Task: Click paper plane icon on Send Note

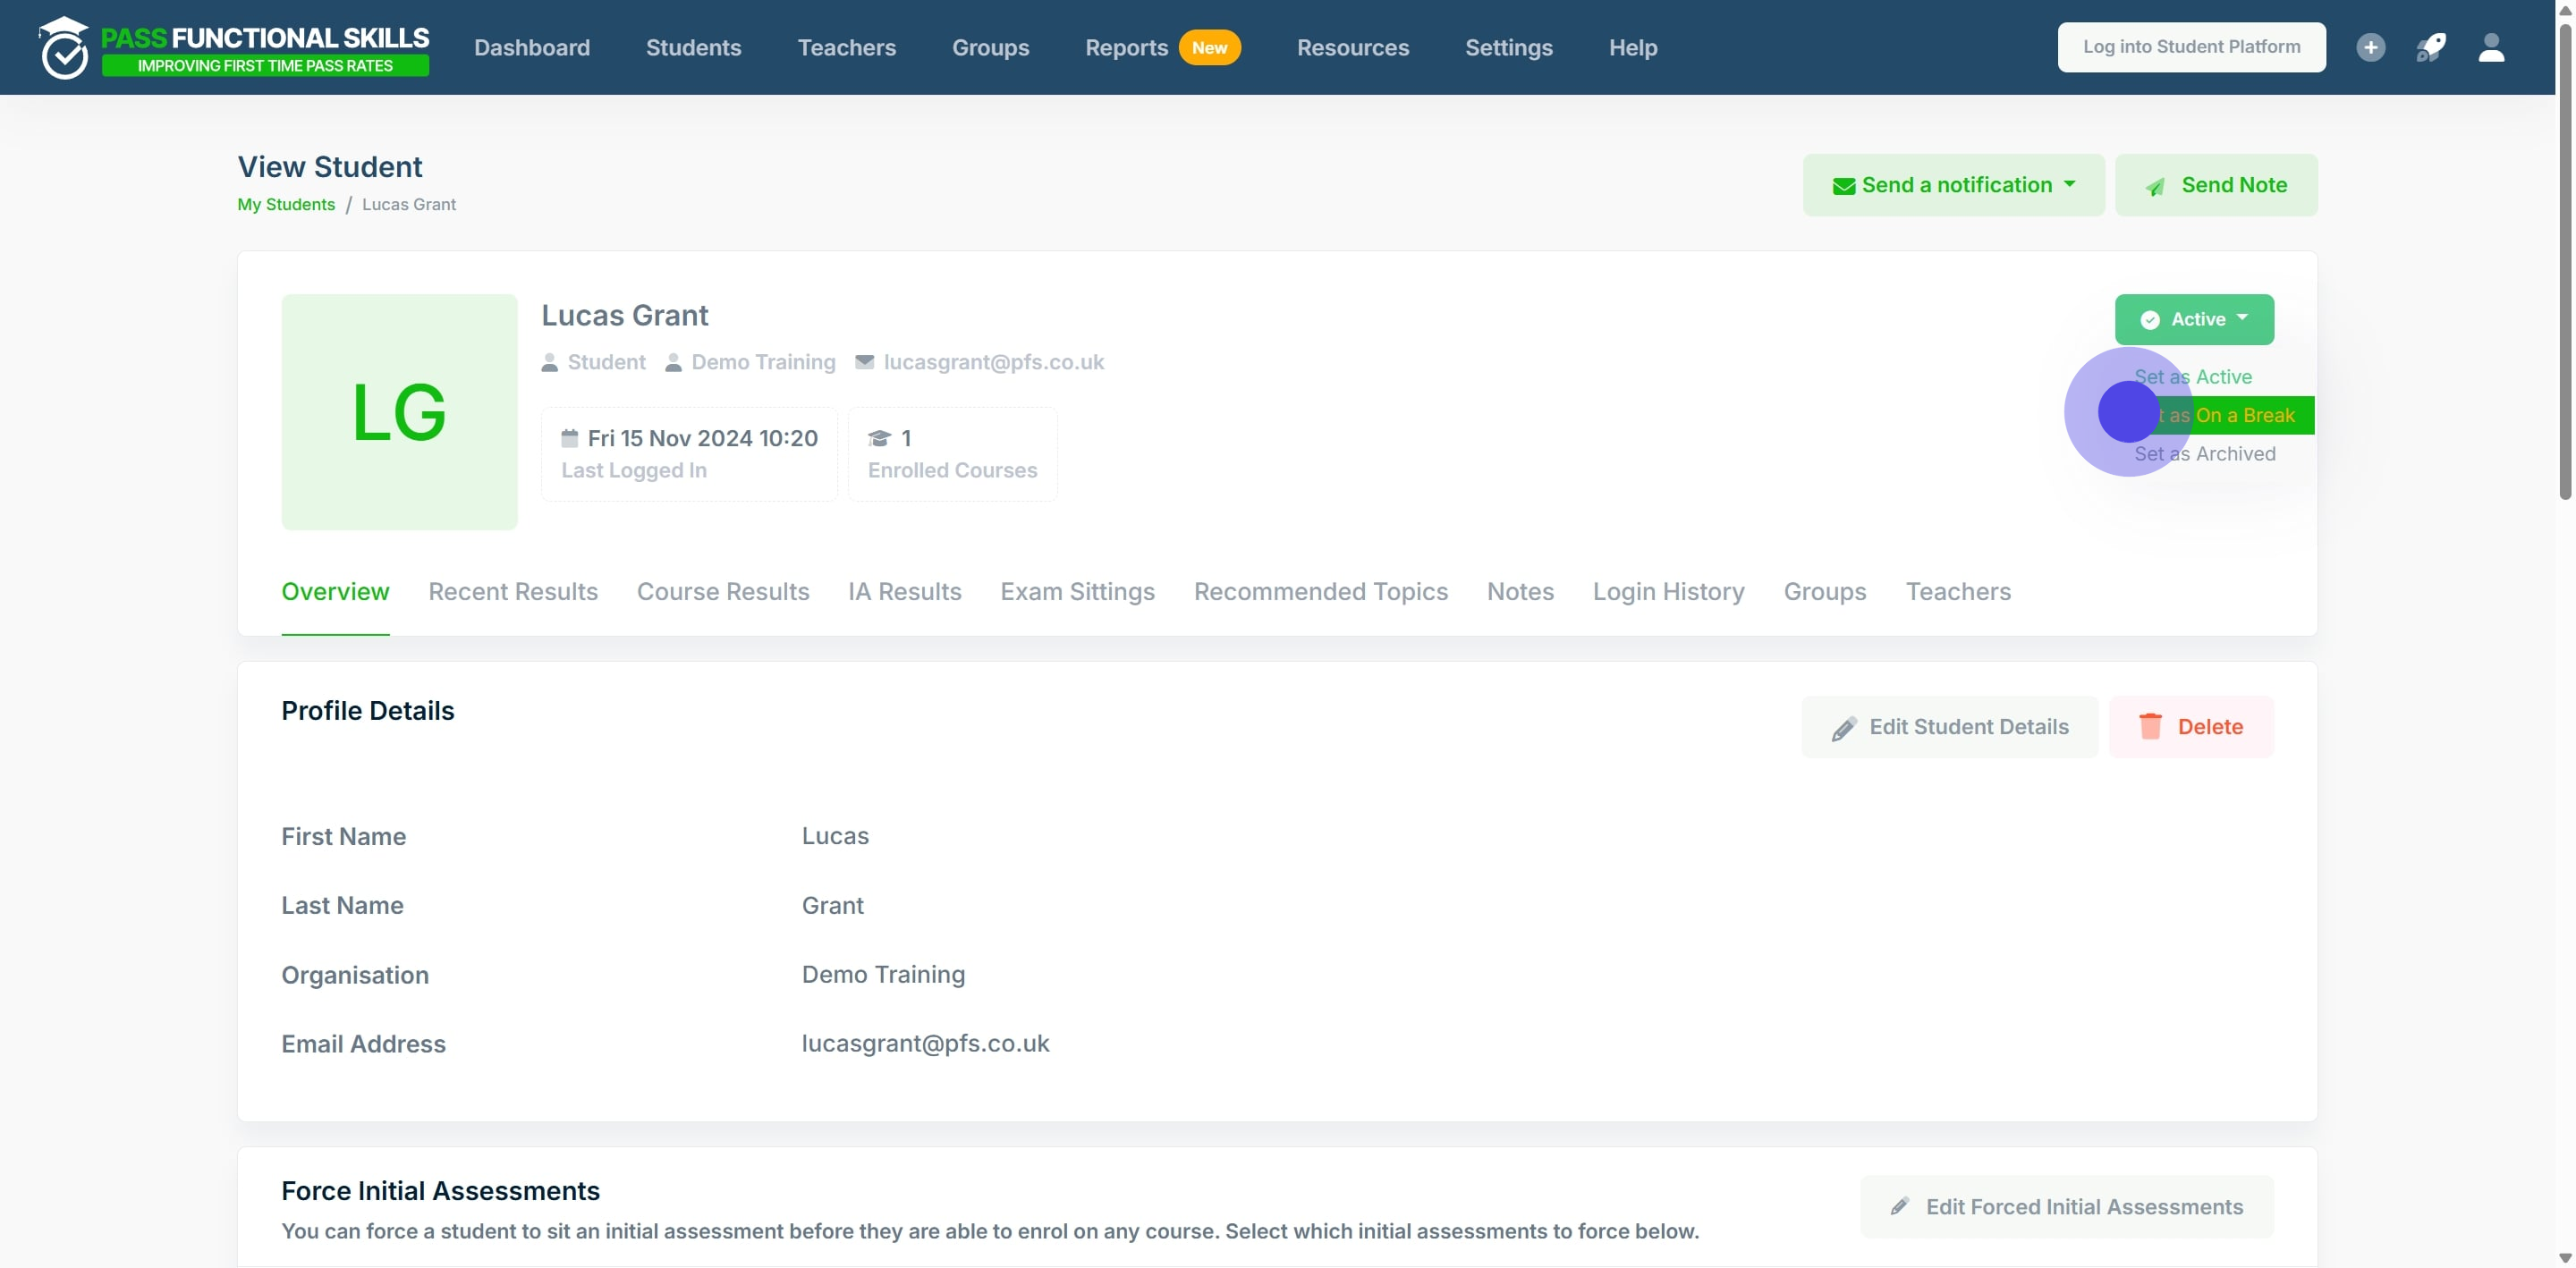Action: [2155, 186]
